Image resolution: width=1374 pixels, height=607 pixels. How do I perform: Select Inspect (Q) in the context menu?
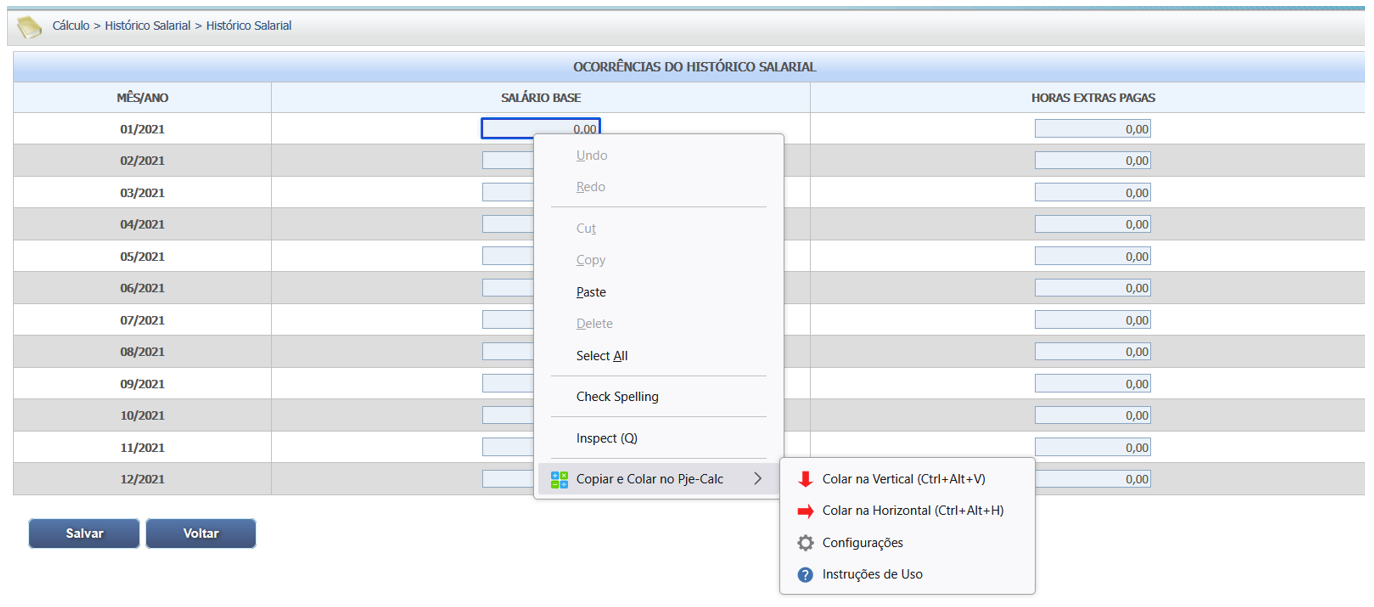(606, 438)
